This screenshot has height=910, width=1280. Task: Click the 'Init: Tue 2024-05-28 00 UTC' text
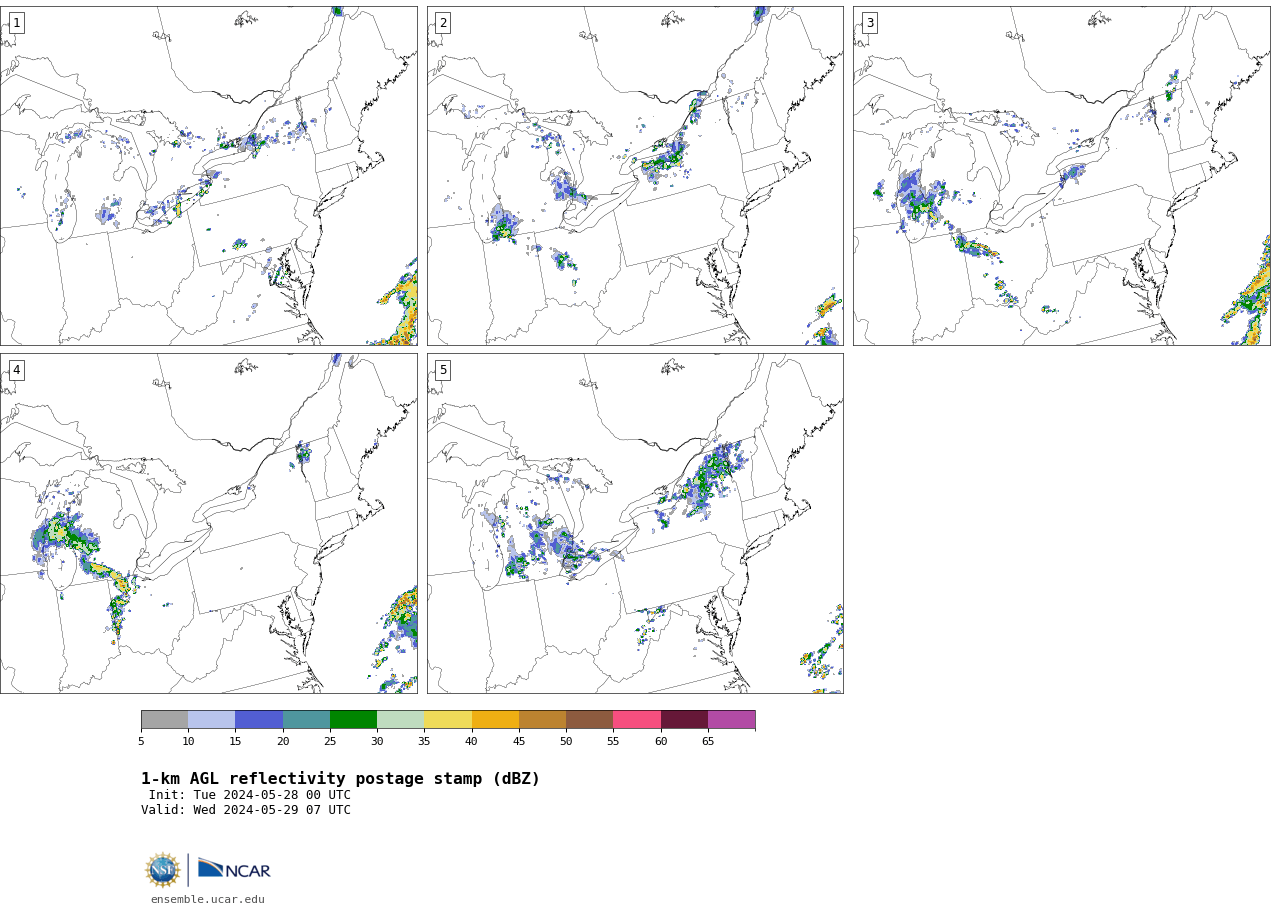pos(250,795)
